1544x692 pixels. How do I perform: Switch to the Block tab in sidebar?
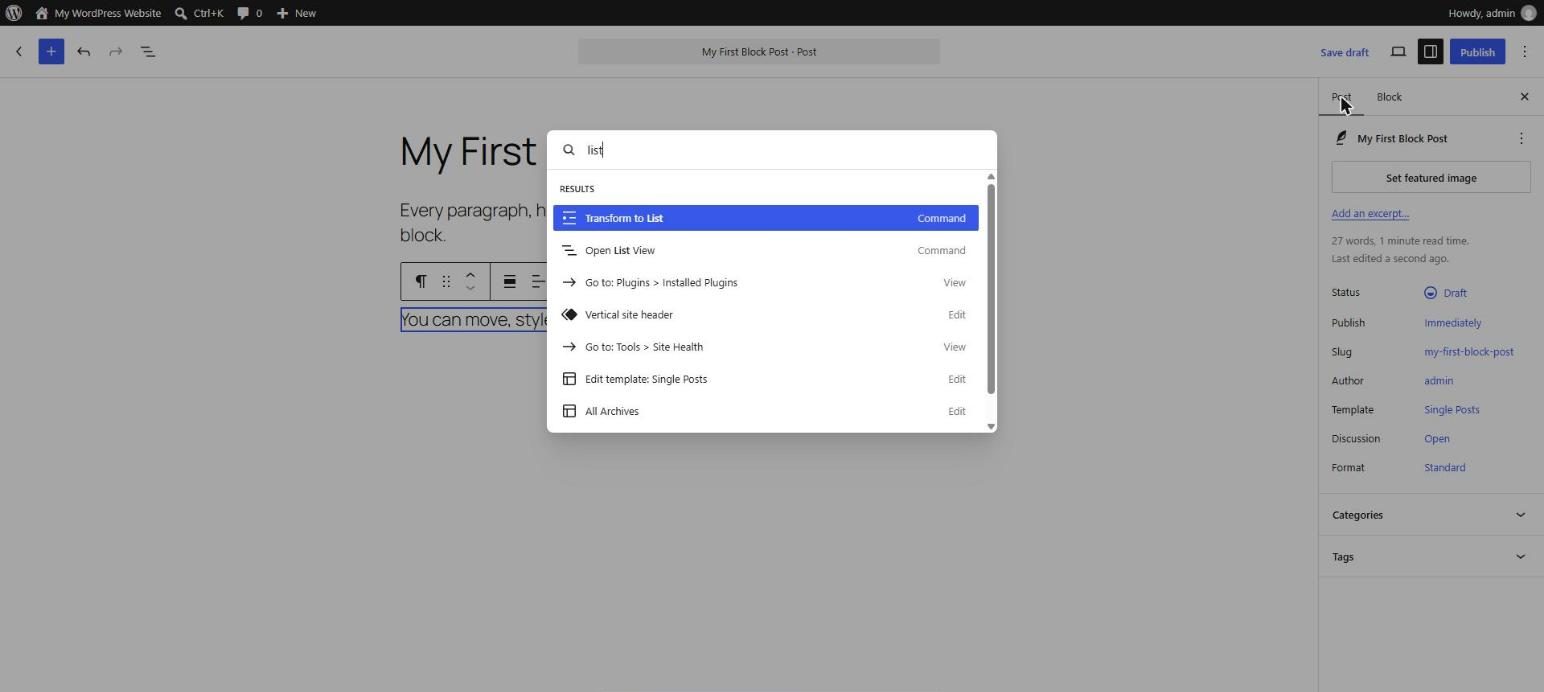tap(1389, 97)
